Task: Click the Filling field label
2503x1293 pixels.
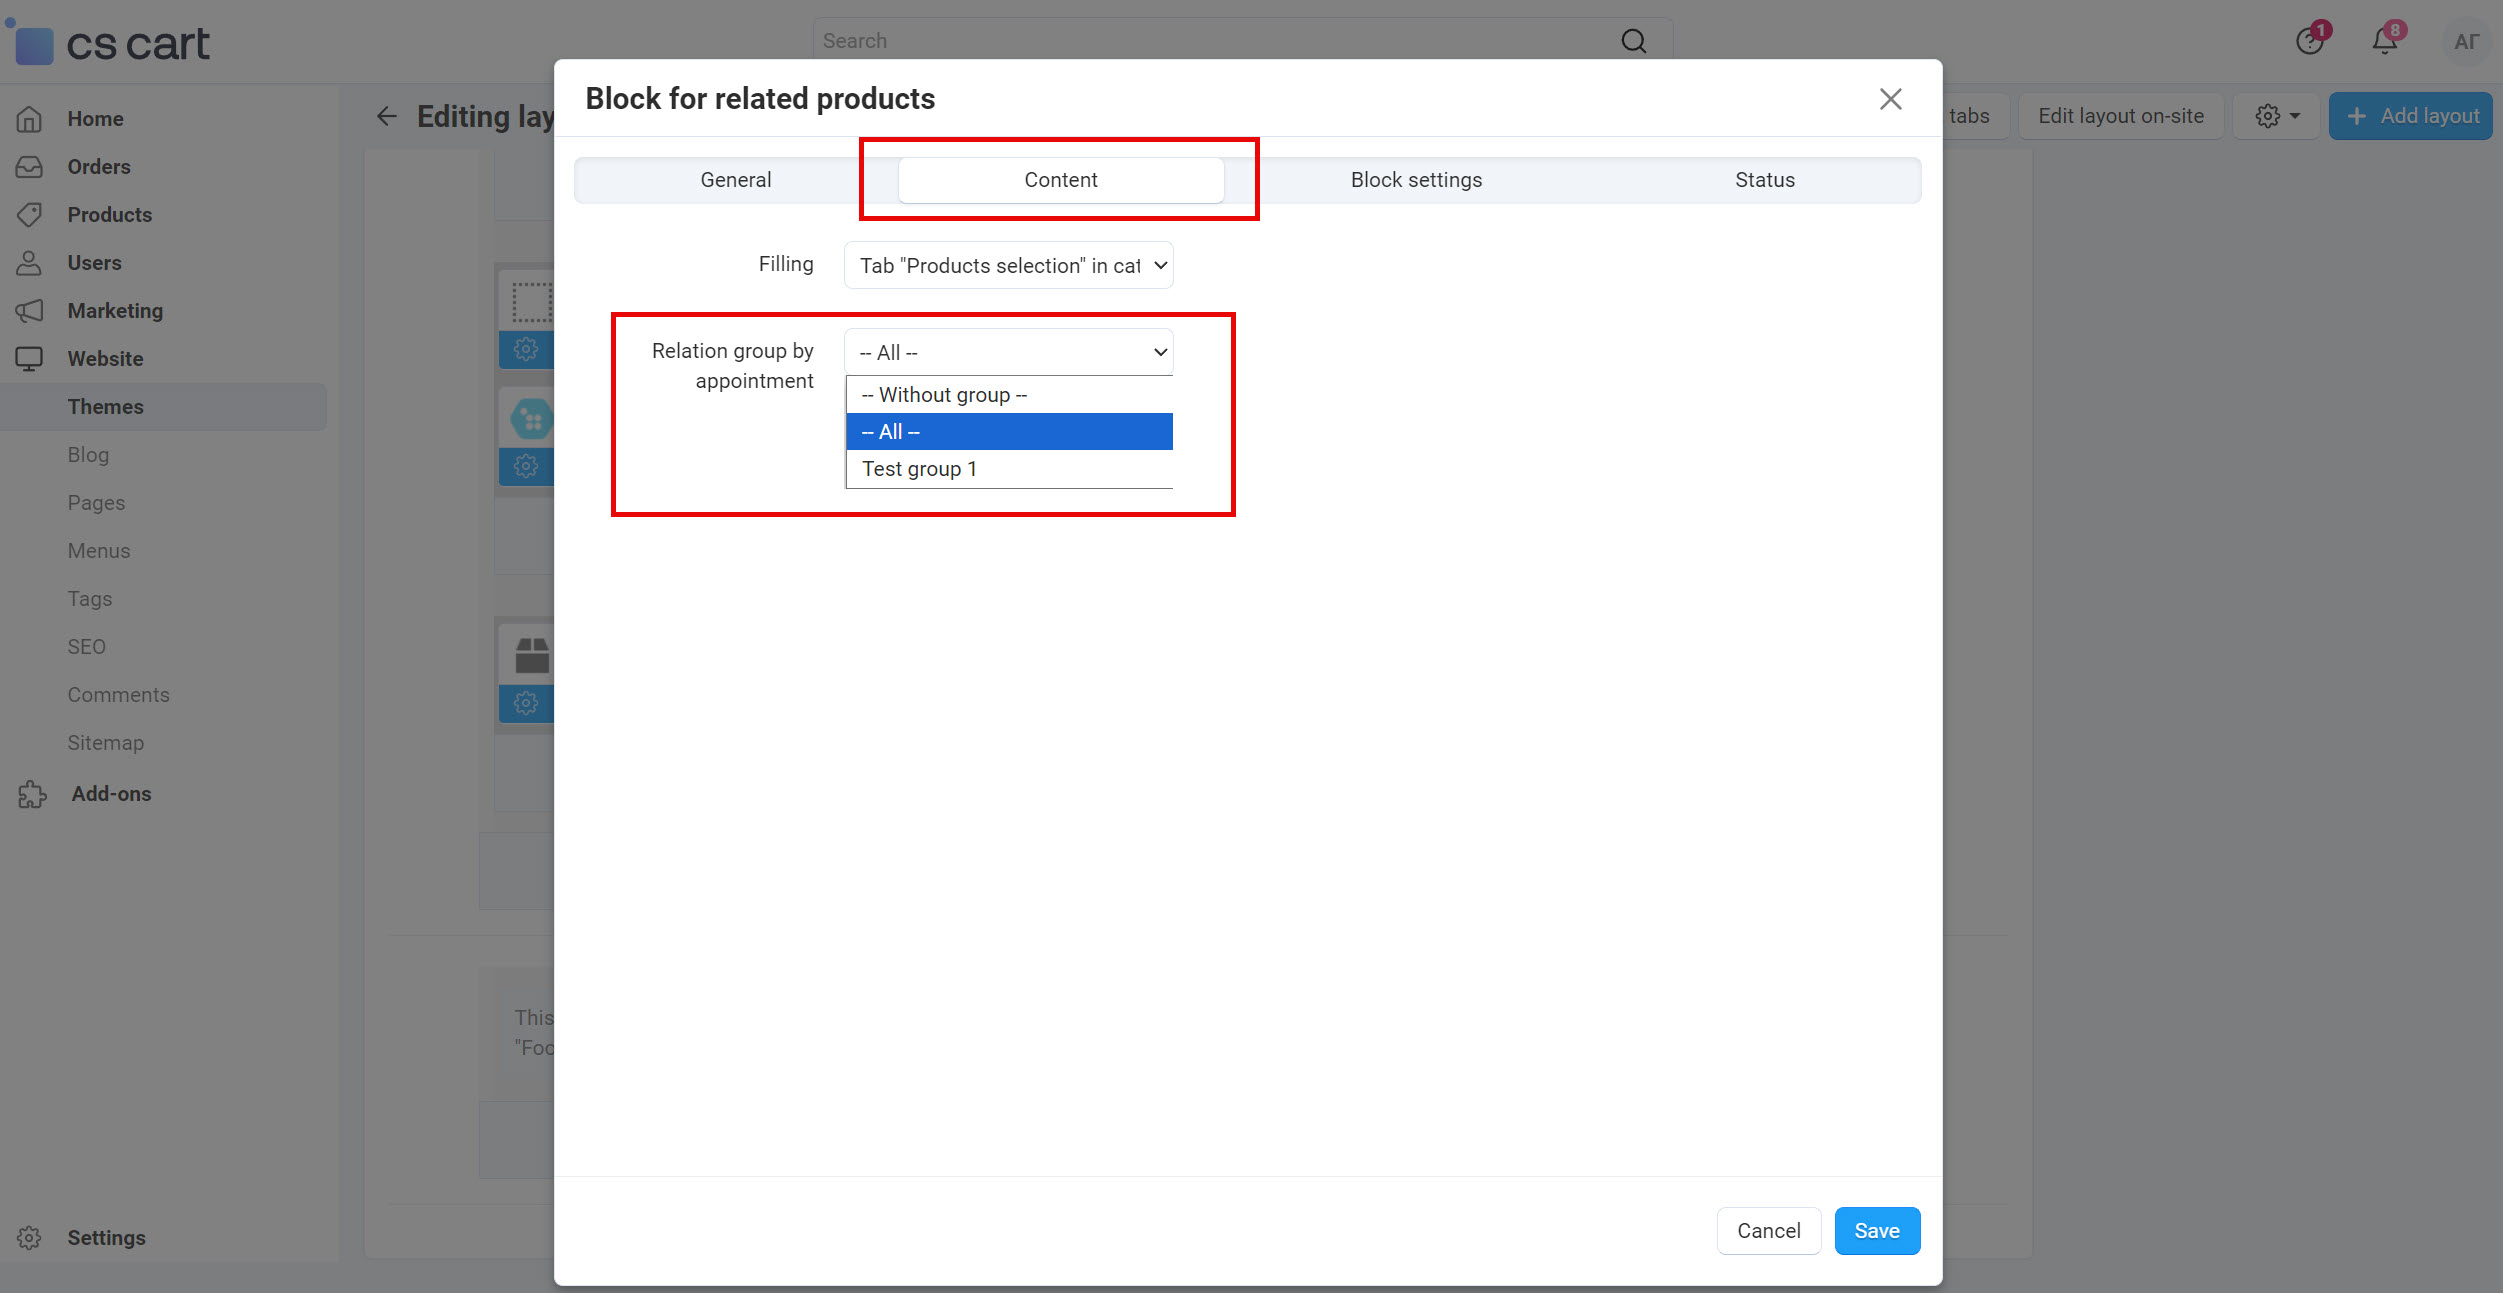Action: pos(786,264)
